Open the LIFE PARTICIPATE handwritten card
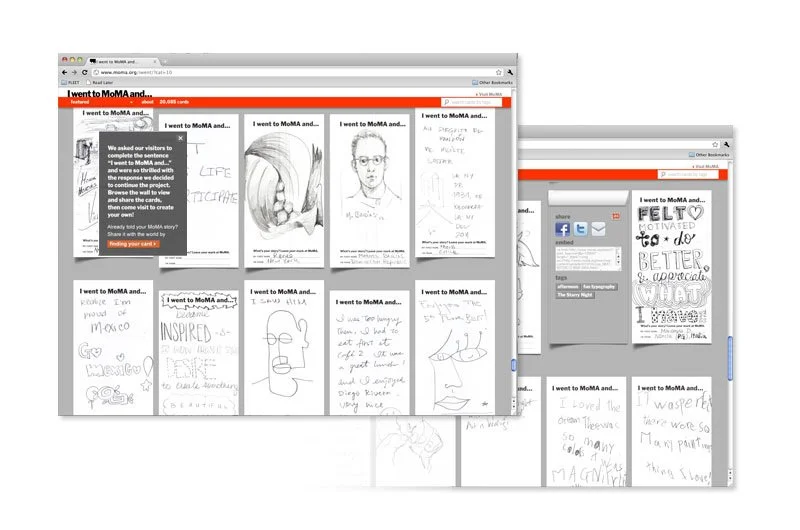The width and height of the screenshot is (800, 530). (213, 191)
